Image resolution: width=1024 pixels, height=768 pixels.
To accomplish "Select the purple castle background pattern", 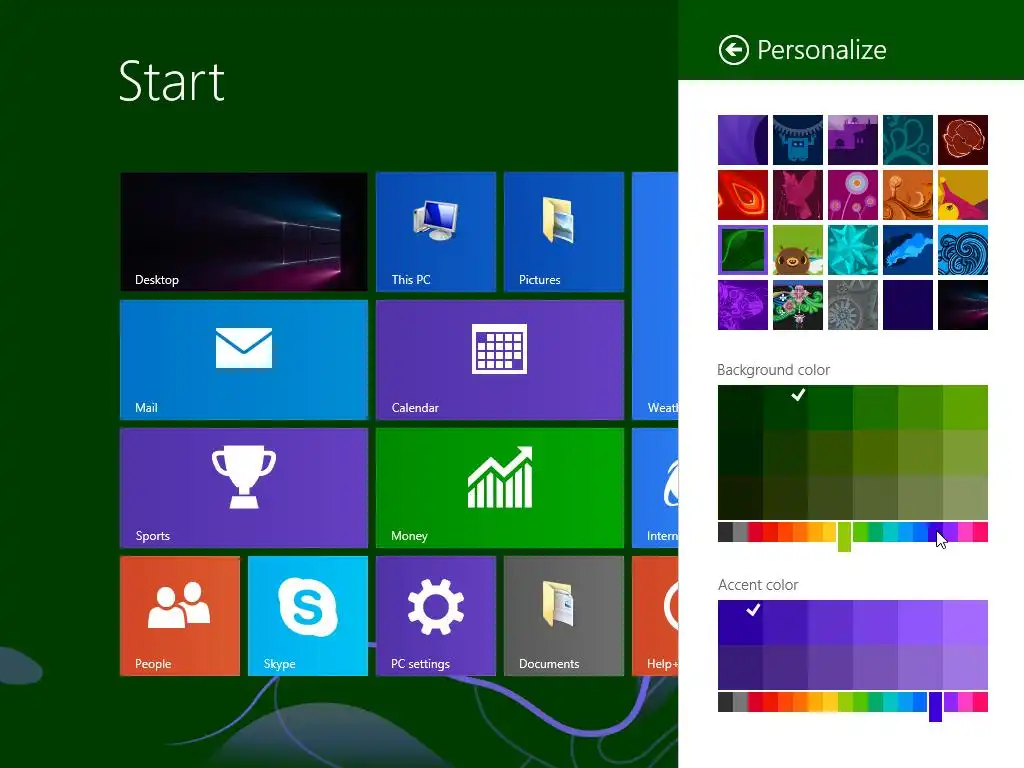I will point(852,140).
